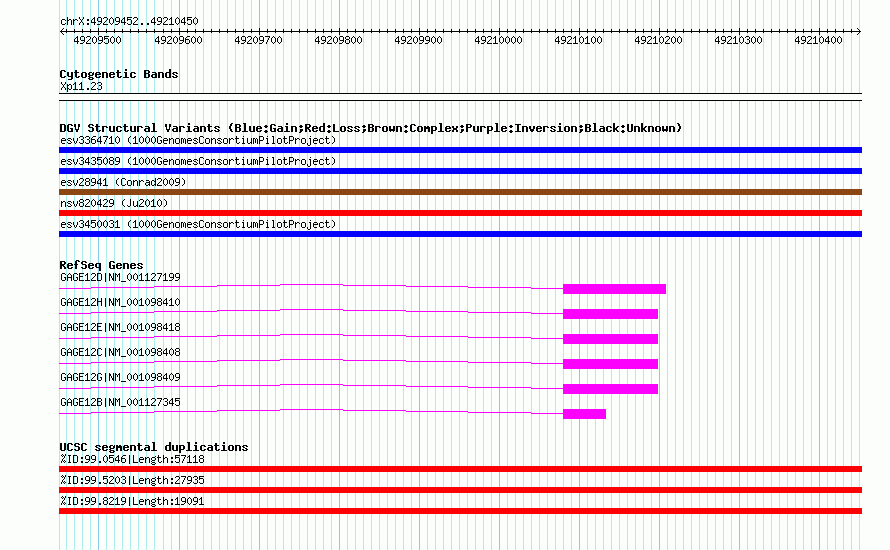Viewport: 890px width, 550px height.
Task: Click ruler position 49210200
Action: [658, 40]
